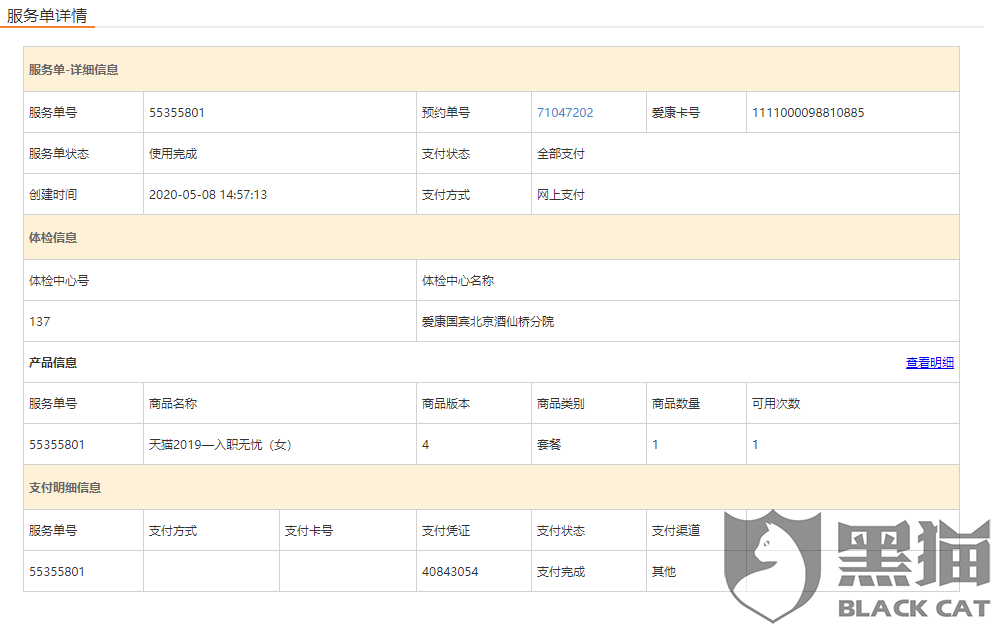Click the 套餐 product category cell
The width and height of the screenshot is (993, 624).
[589, 445]
